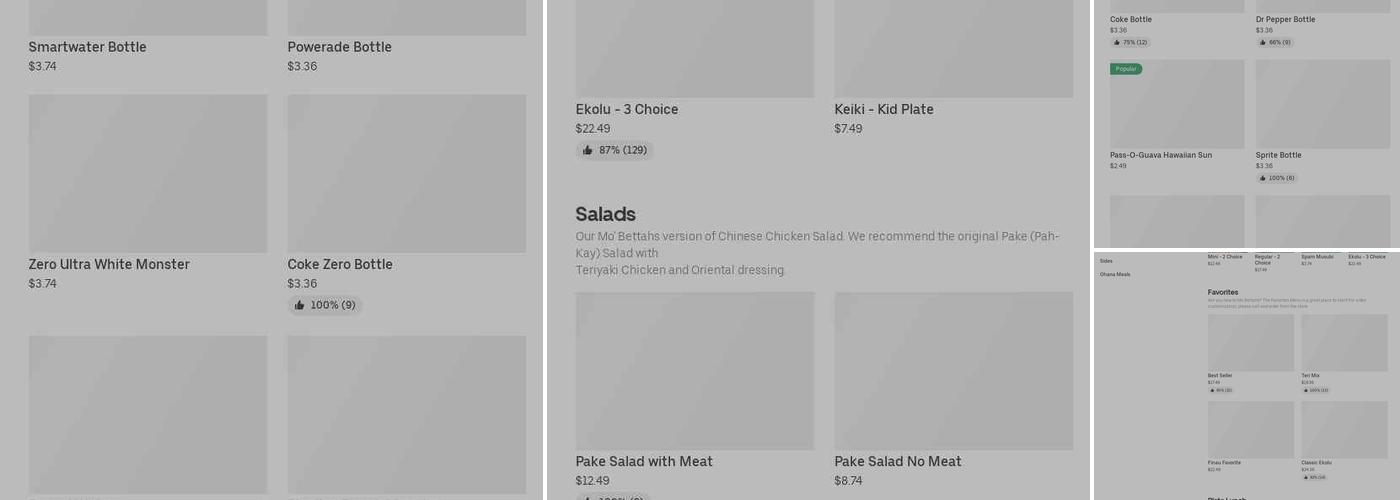This screenshot has height=500, width=1400.
Task: Jump to Ohana Meals category
Action: [x=1115, y=274]
